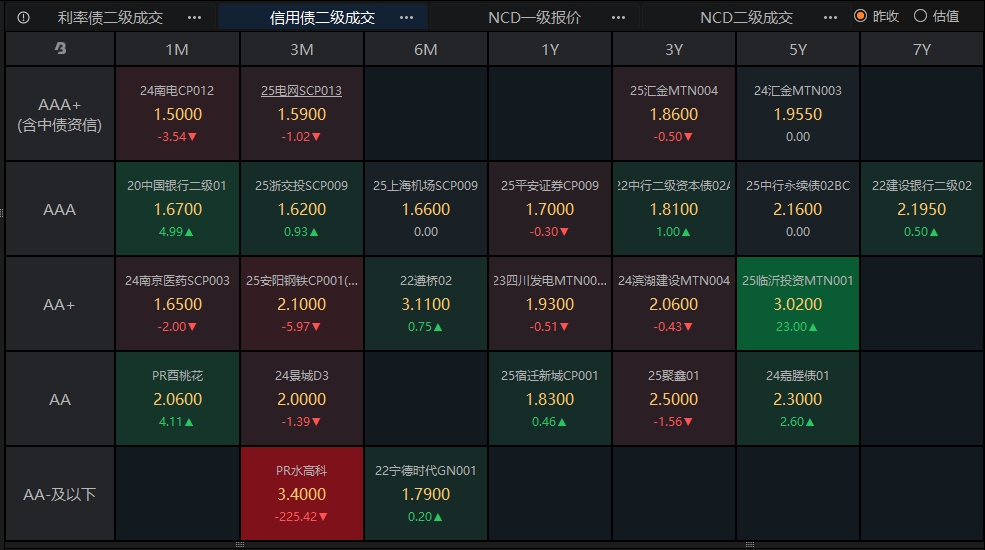Open the 22宁德时代GN001 cell
This screenshot has width=985, height=550.
point(426,494)
